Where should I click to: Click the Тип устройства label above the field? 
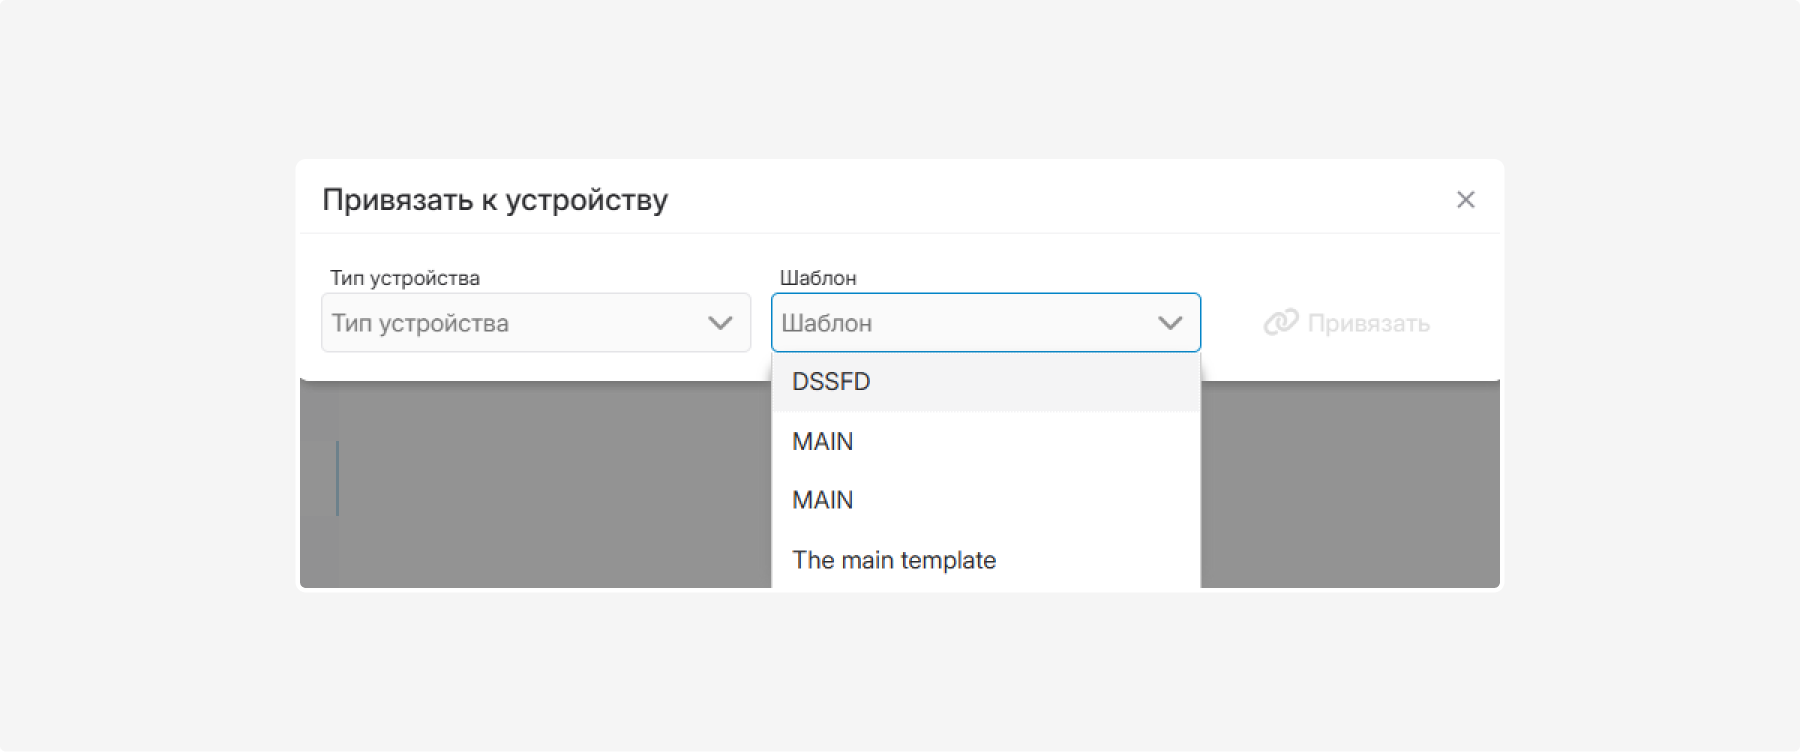pos(405,278)
